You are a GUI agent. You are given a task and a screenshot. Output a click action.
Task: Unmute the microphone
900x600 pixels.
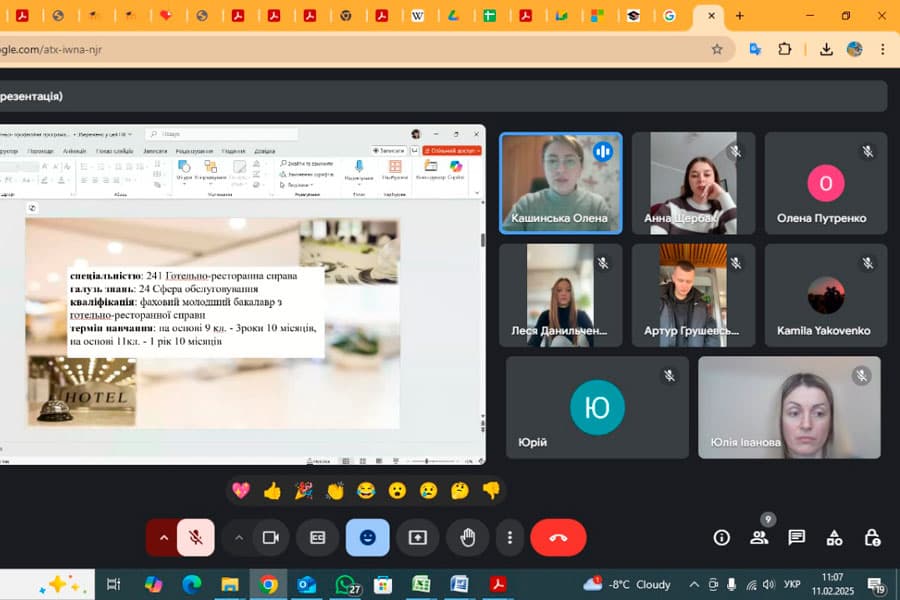[196, 537]
